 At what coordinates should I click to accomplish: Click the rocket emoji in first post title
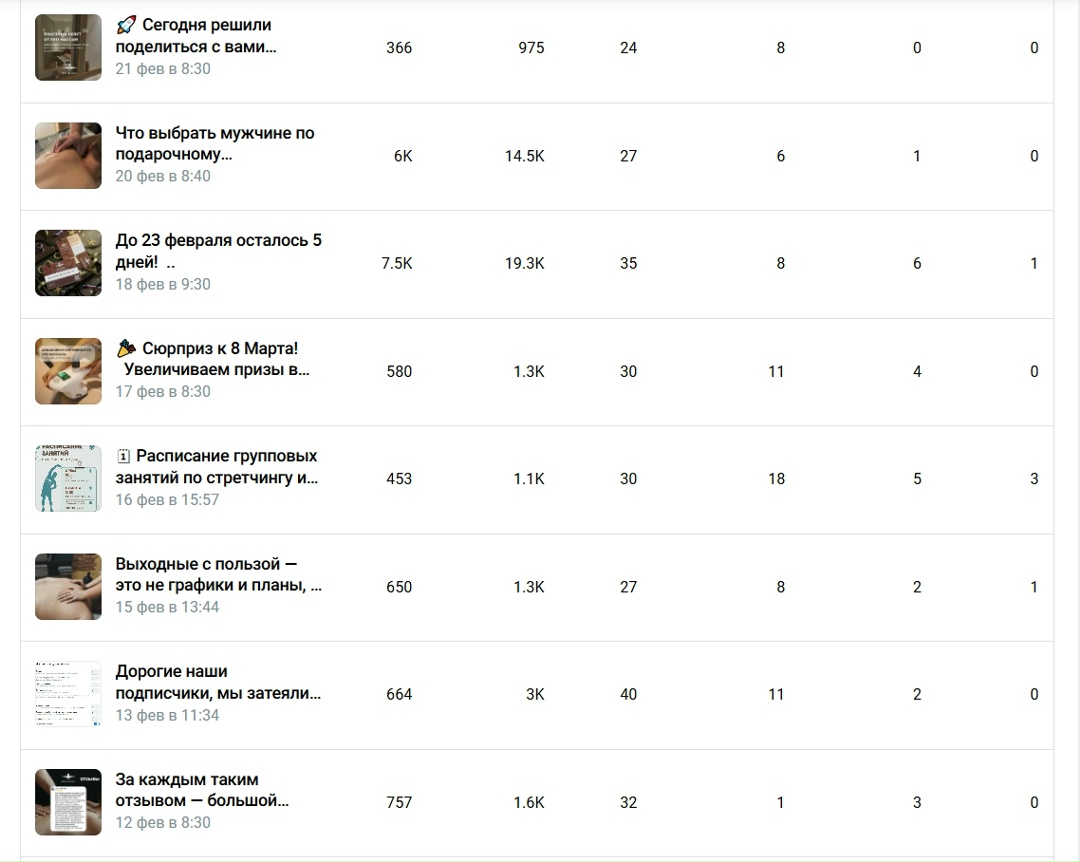click(x=126, y=25)
